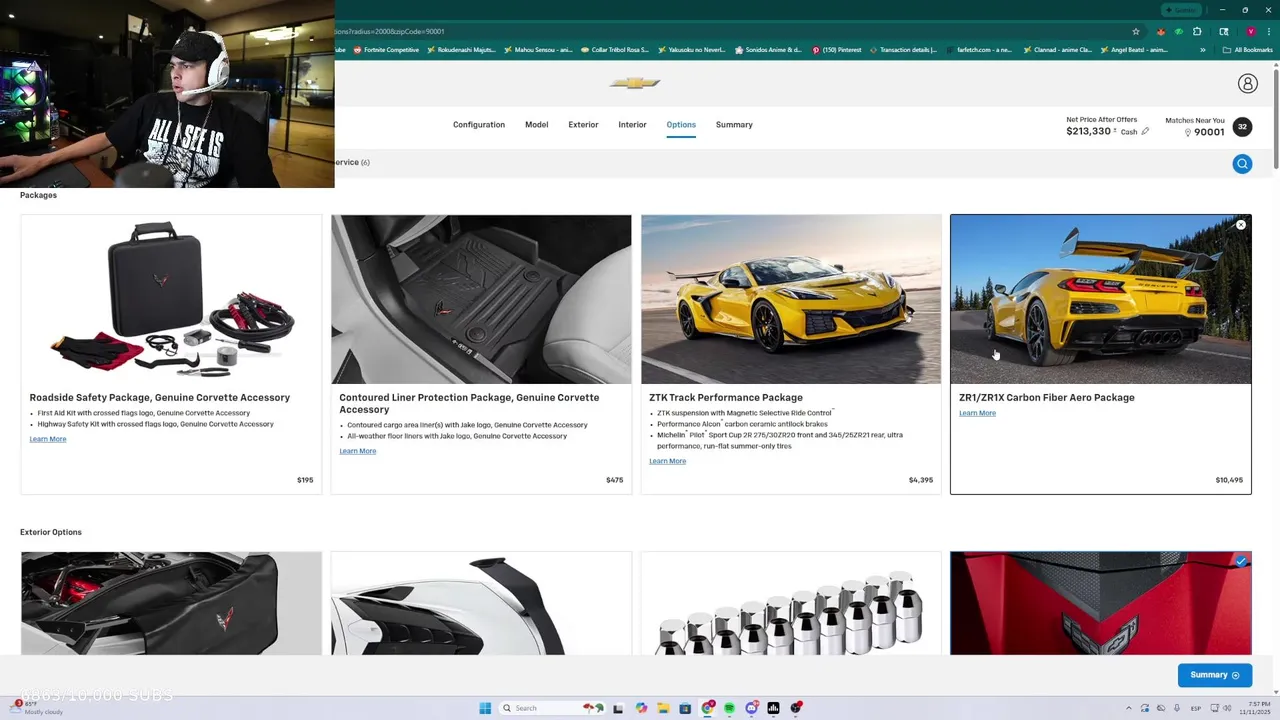Go to Configuration step
The image size is (1280, 720).
point(479,125)
